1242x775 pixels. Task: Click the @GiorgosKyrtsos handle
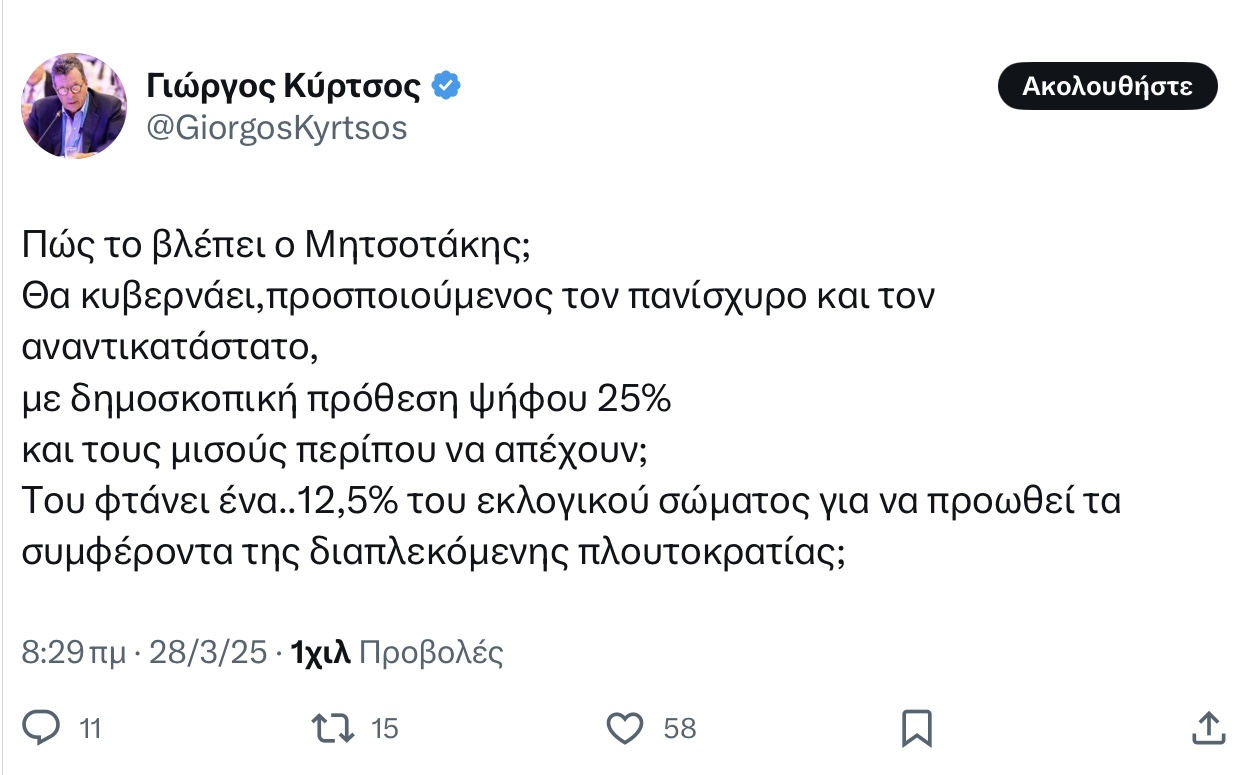277,129
